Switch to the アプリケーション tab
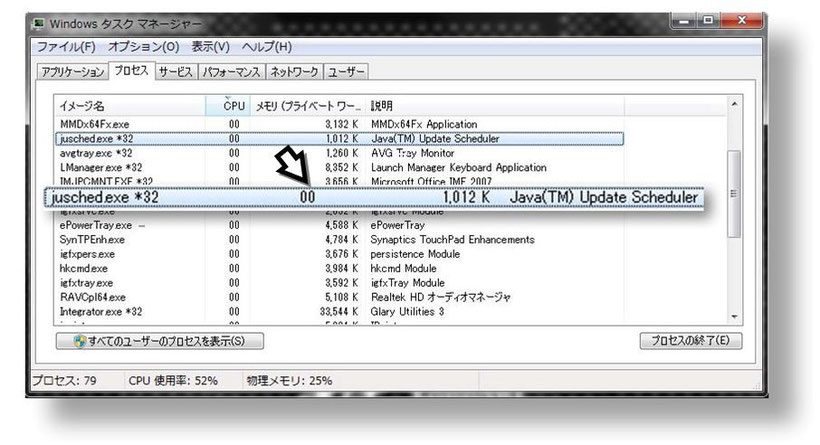 (73, 72)
